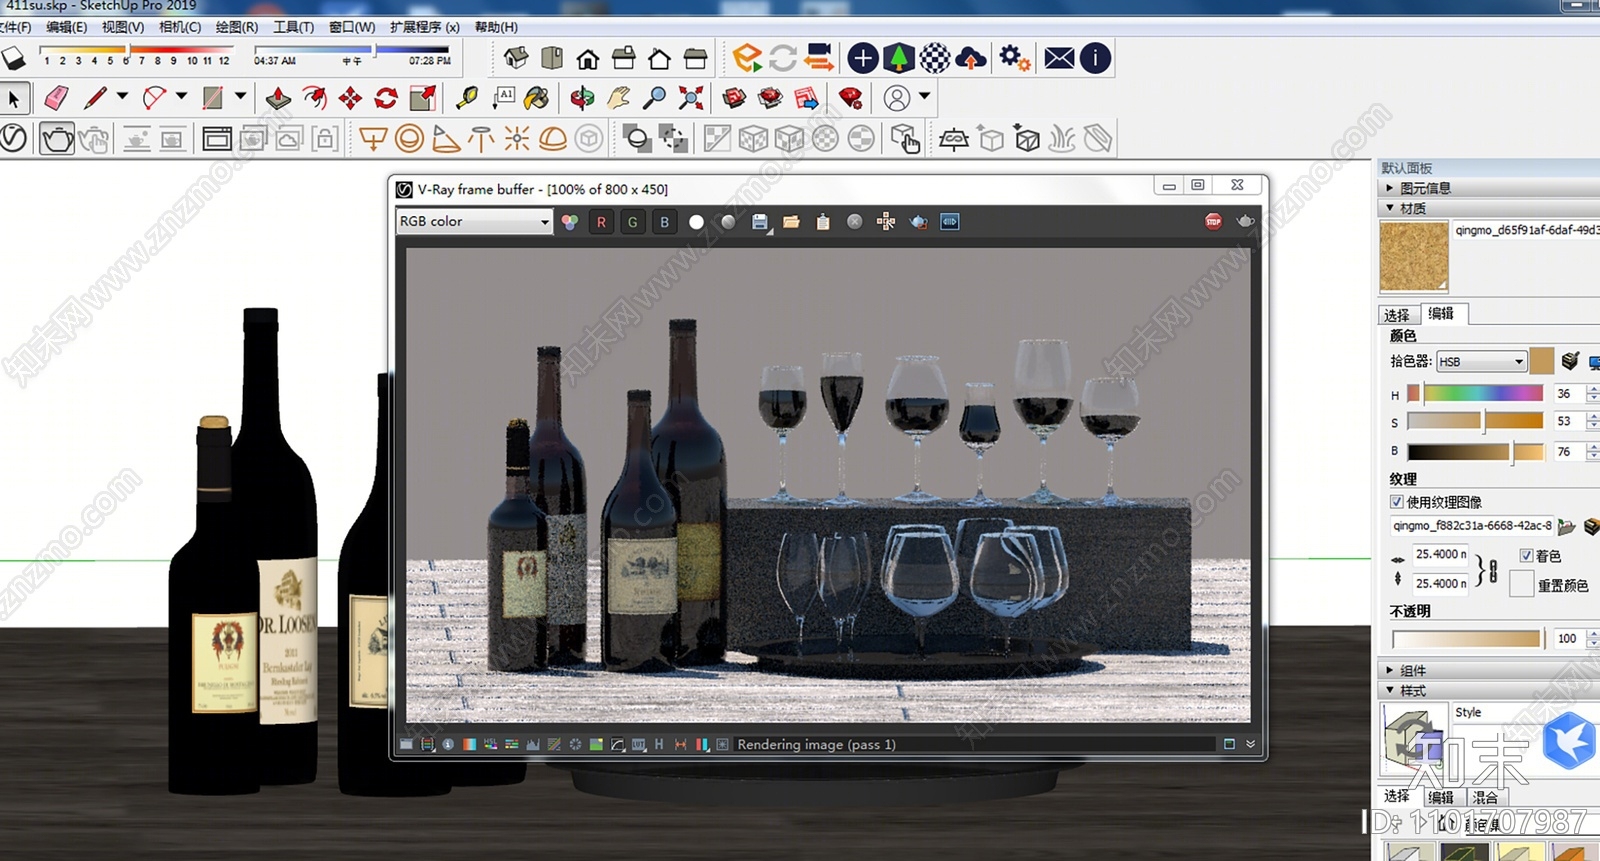Toggle alpha channel white circle
This screenshot has width=1600, height=861.
coord(697,222)
